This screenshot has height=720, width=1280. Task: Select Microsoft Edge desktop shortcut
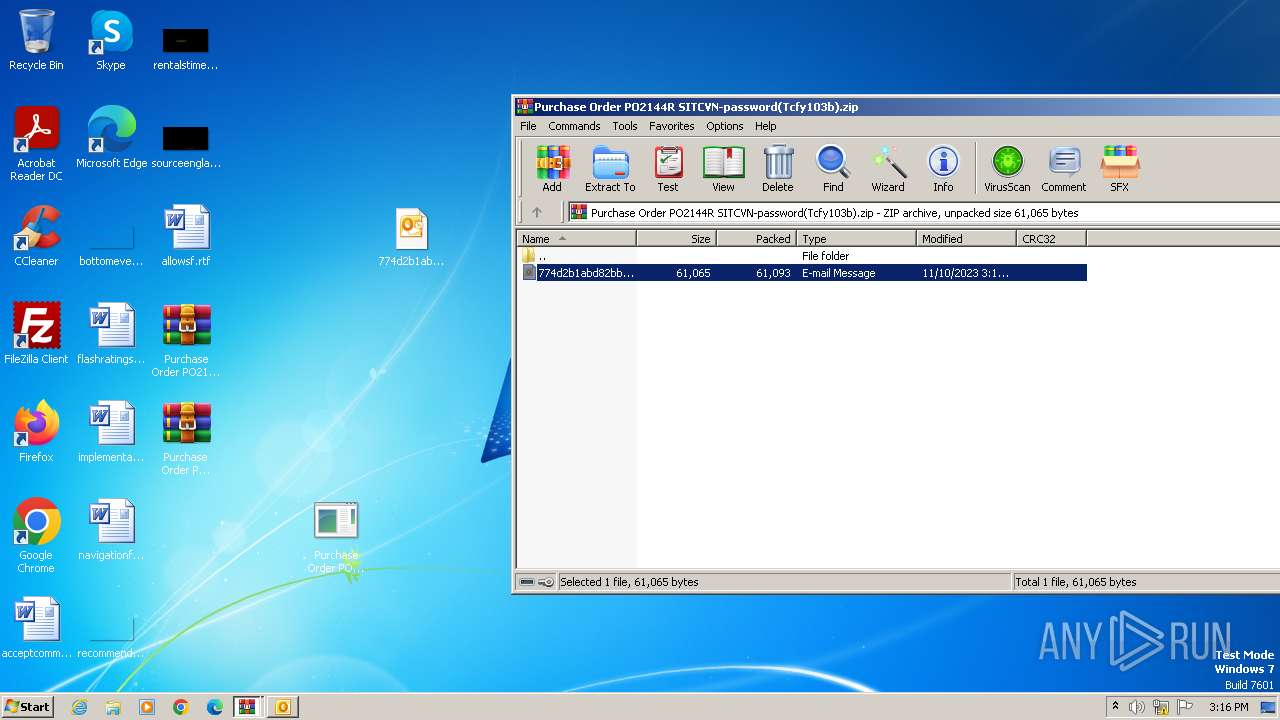(x=111, y=138)
